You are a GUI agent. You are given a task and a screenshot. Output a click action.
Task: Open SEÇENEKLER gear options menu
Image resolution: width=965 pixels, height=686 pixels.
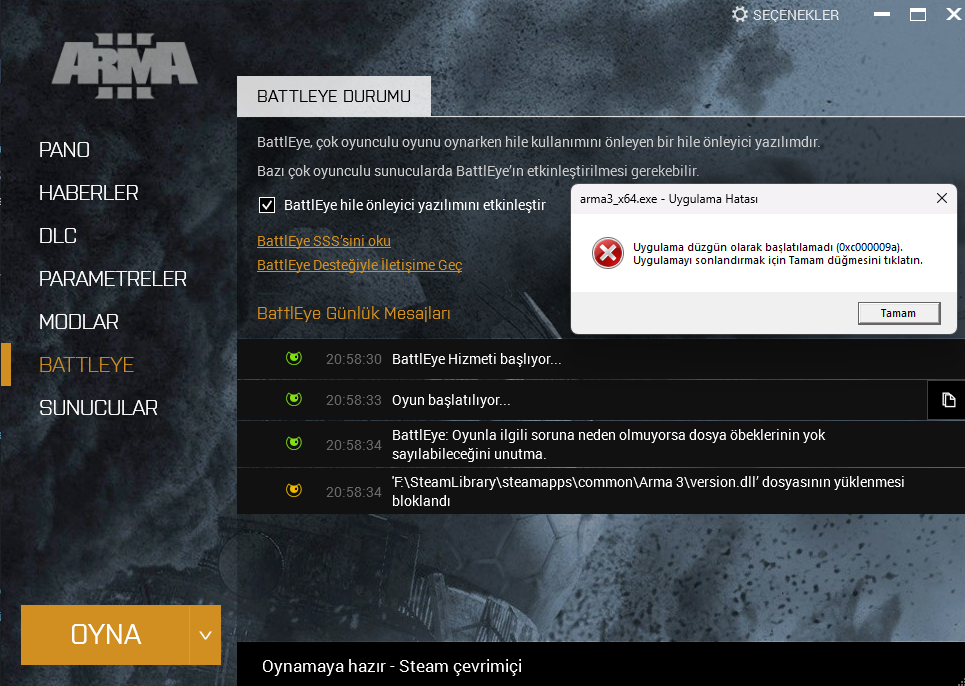[785, 15]
